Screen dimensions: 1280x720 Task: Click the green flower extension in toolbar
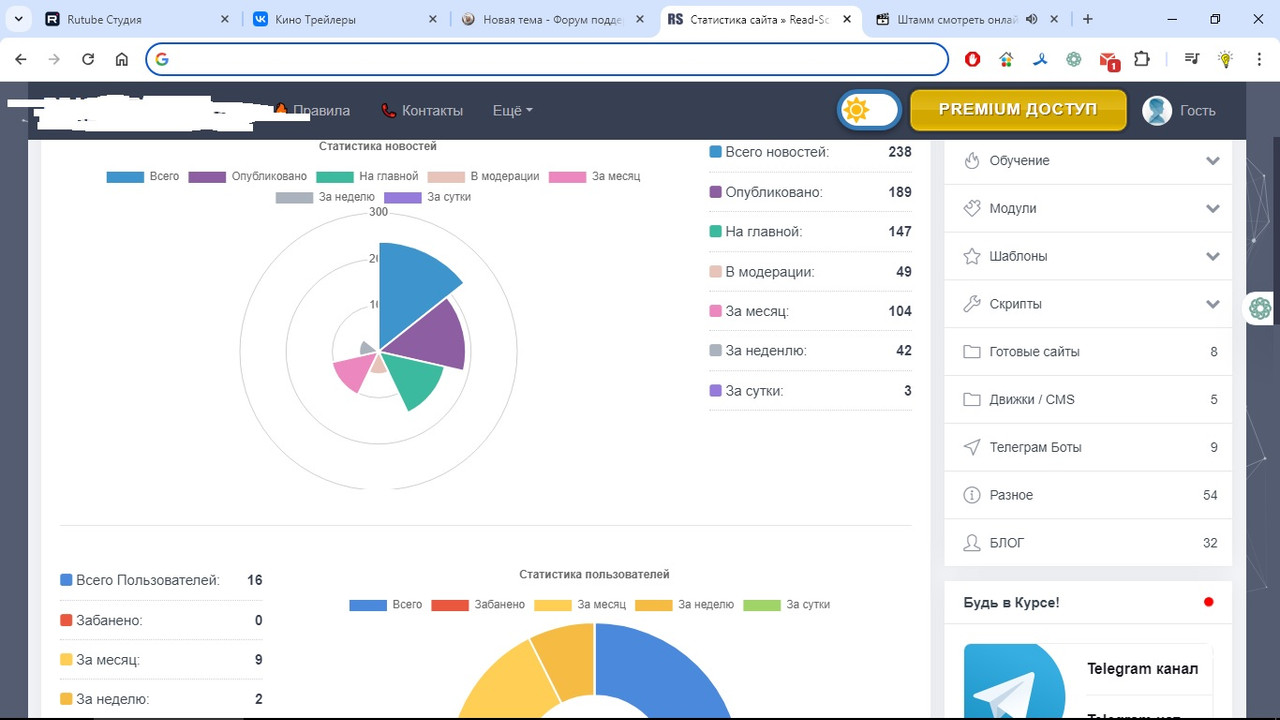tap(1074, 59)
